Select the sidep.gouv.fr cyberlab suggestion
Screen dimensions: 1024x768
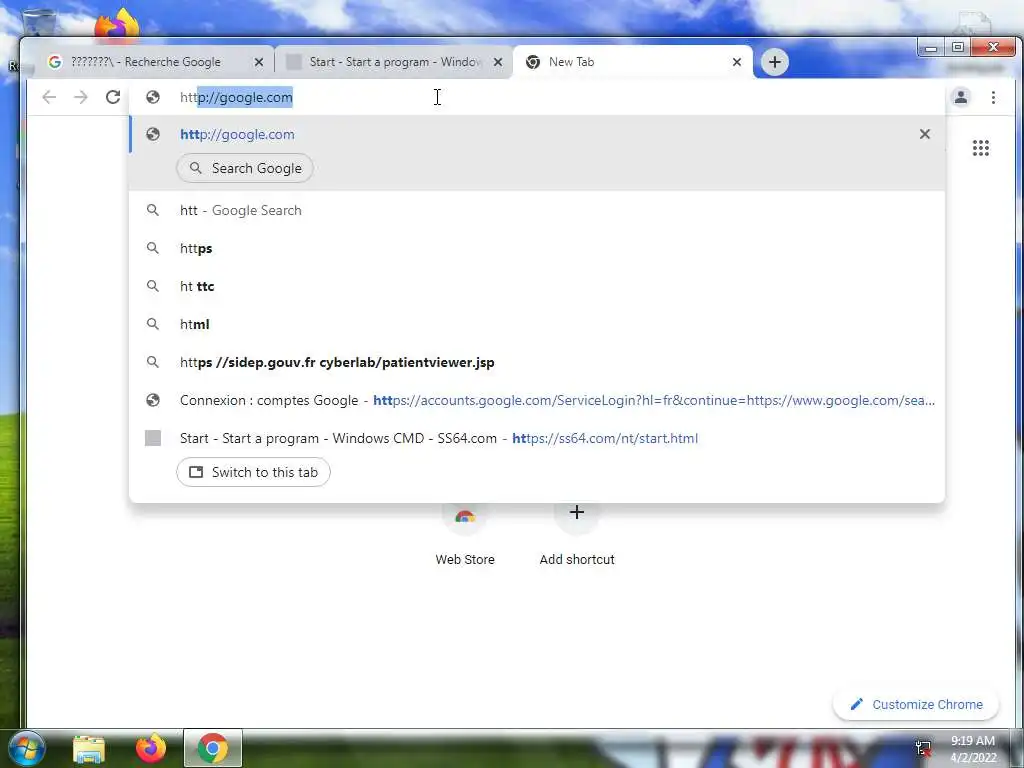[537, 362]
